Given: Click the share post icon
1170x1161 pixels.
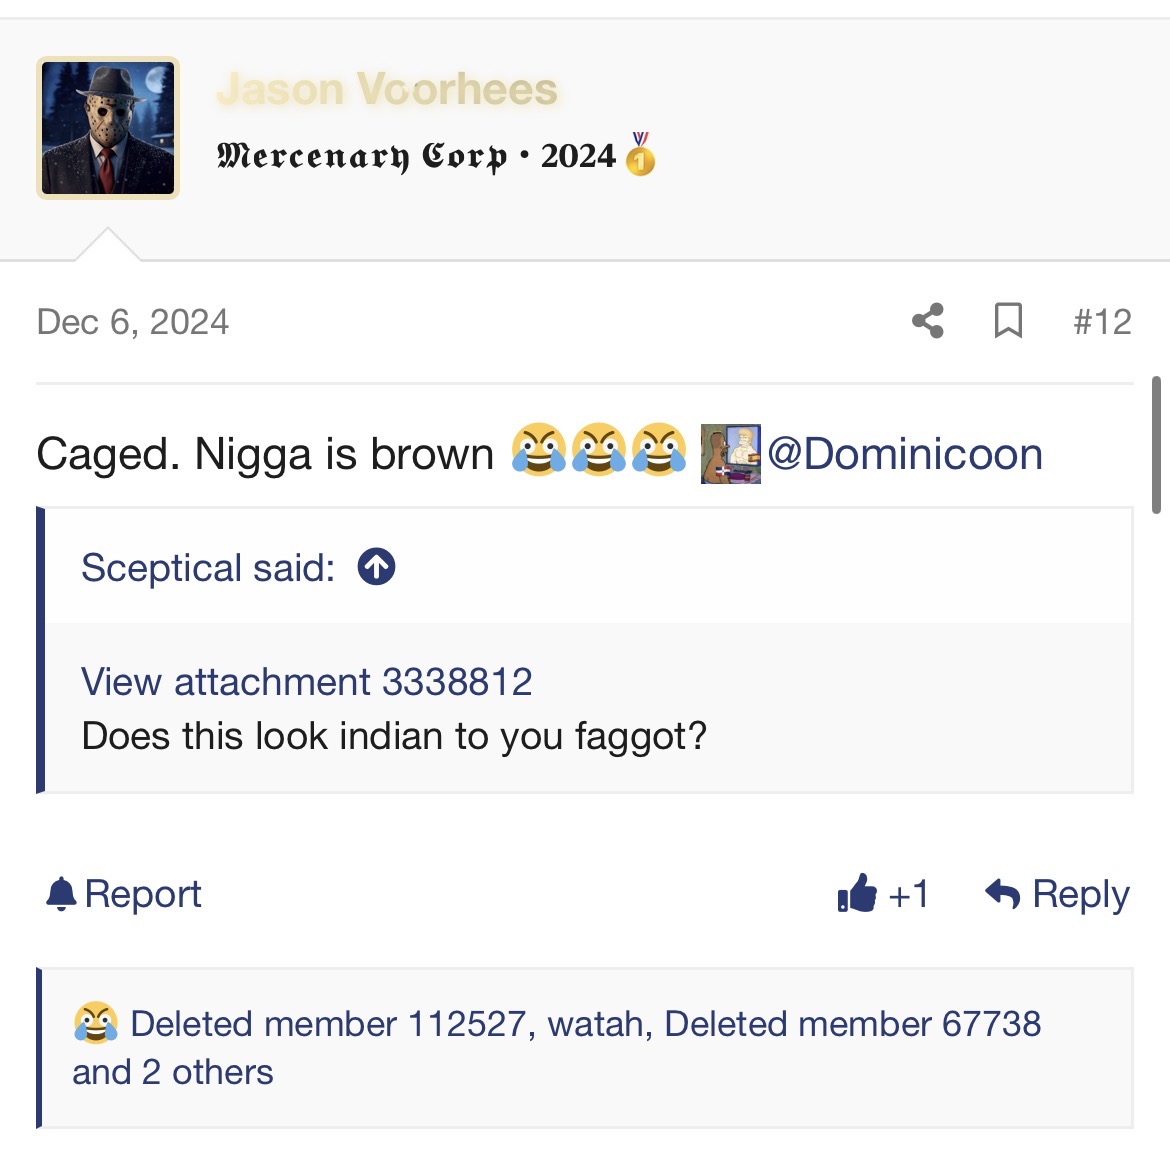Looking at the screenshot, I should (x=928, y=322).
